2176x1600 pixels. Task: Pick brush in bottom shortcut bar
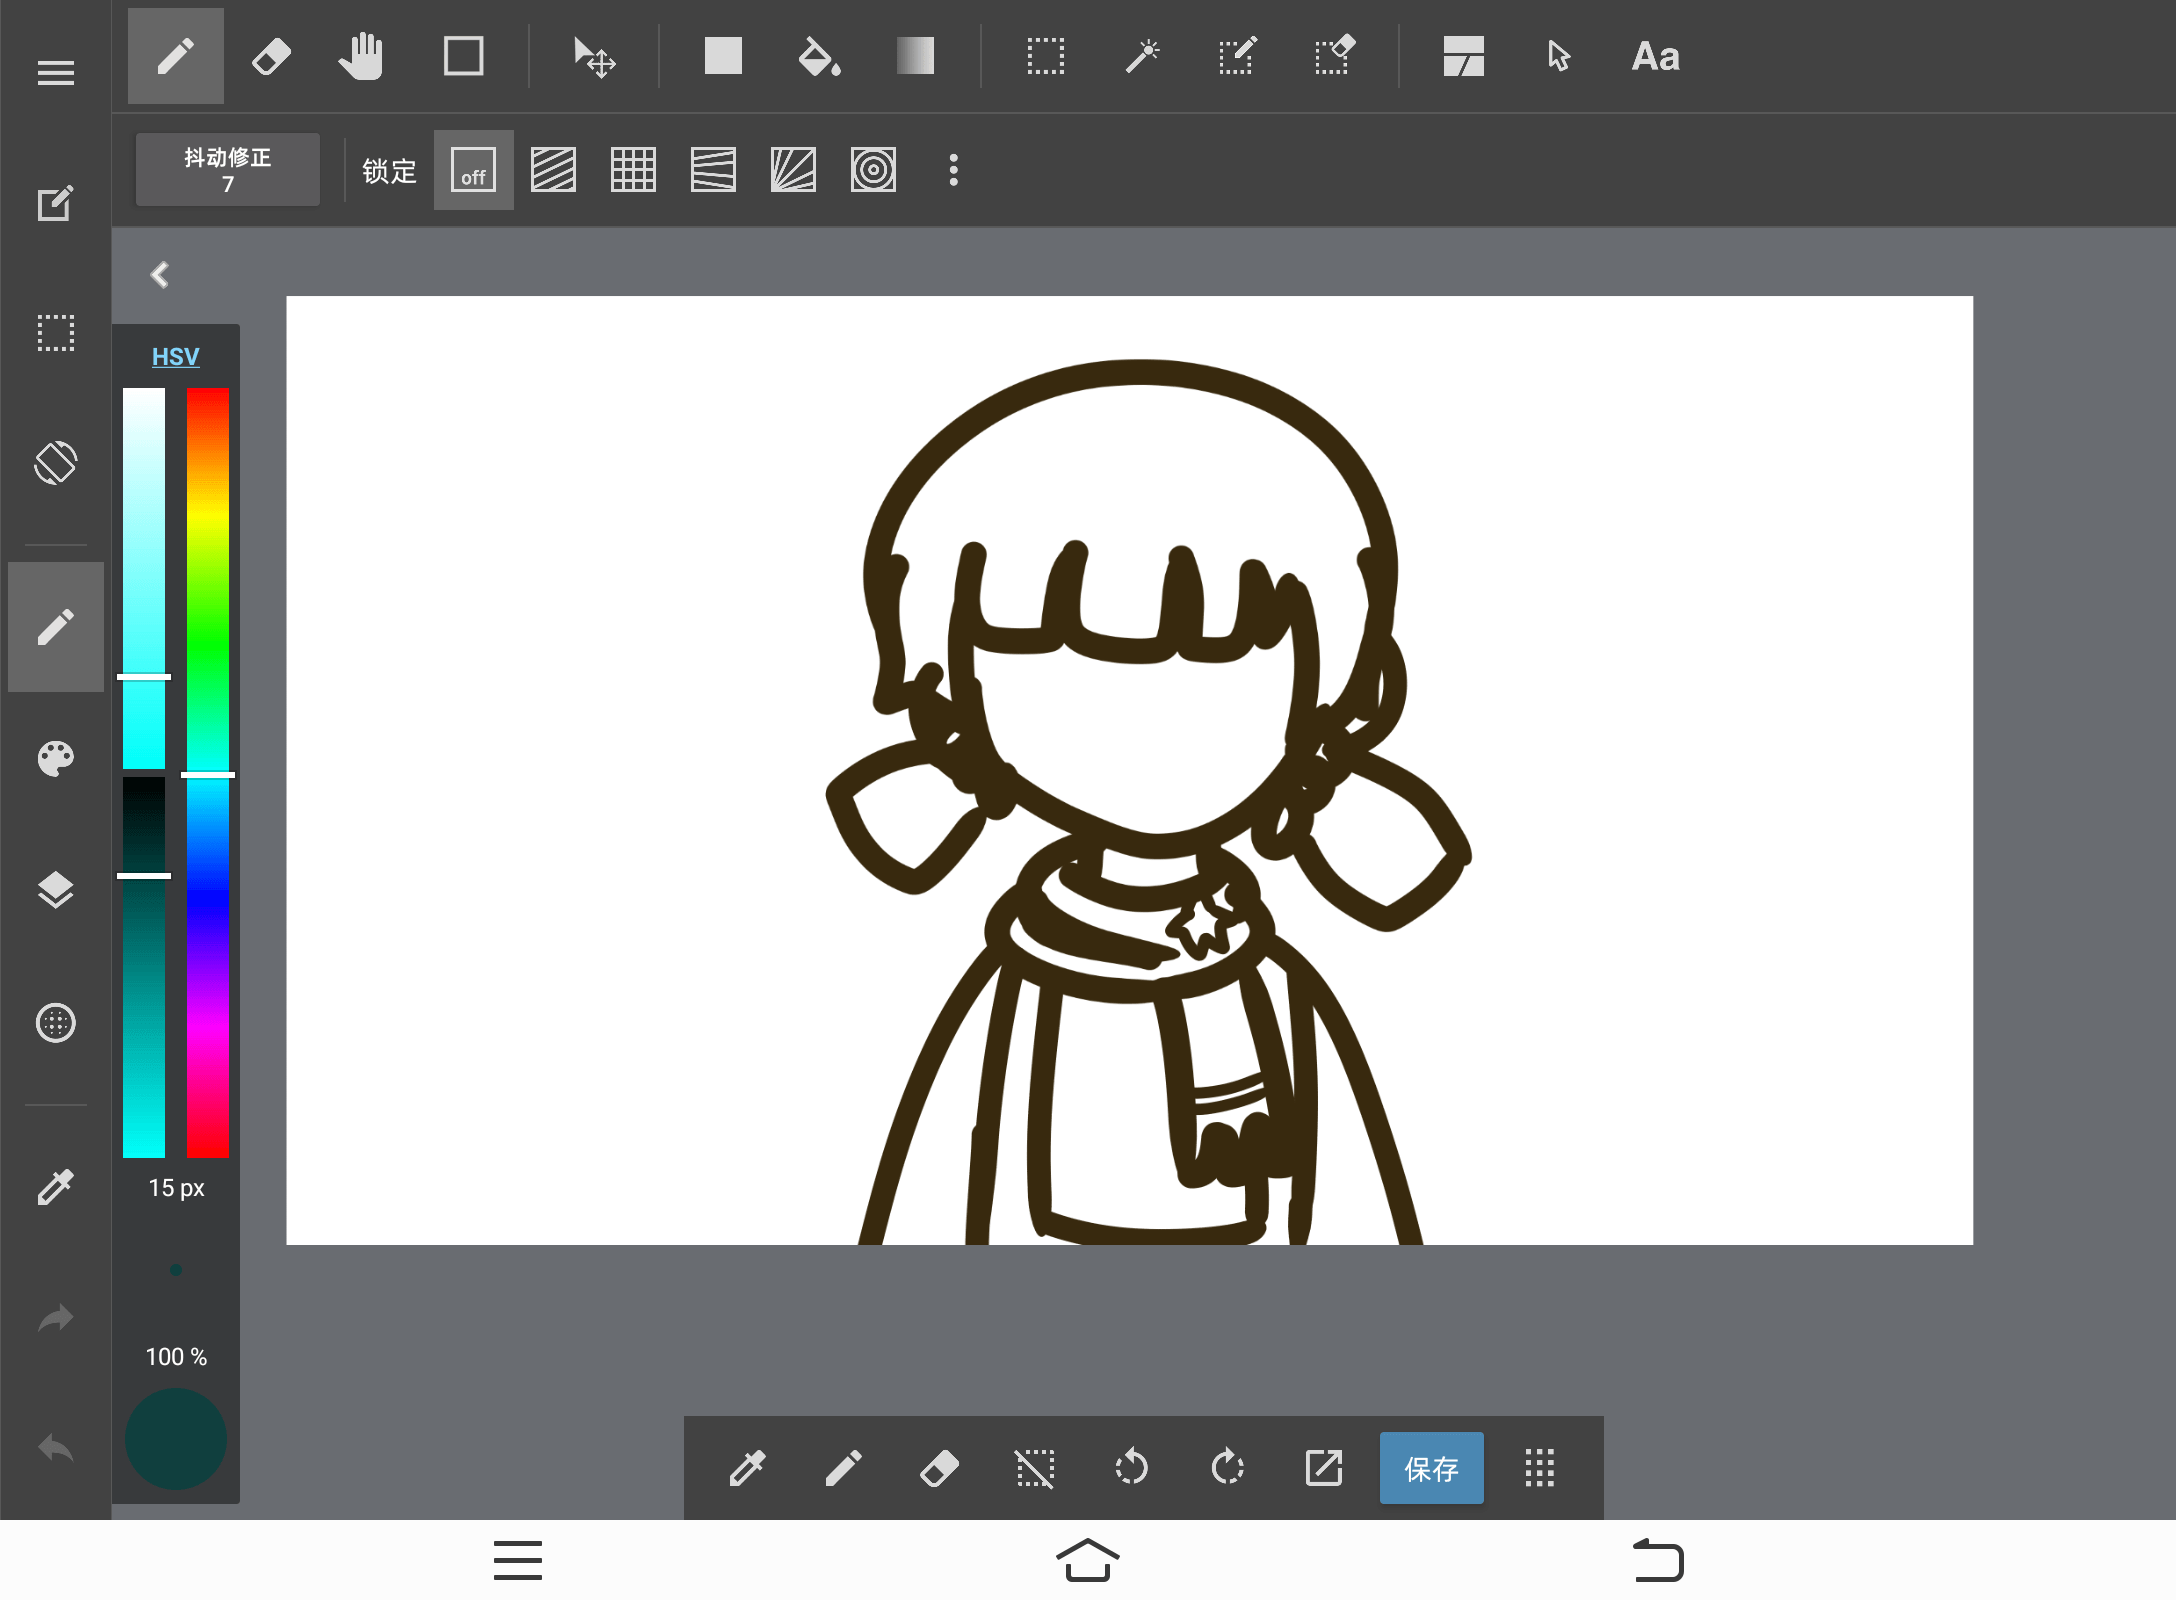tap(843, 1468)
